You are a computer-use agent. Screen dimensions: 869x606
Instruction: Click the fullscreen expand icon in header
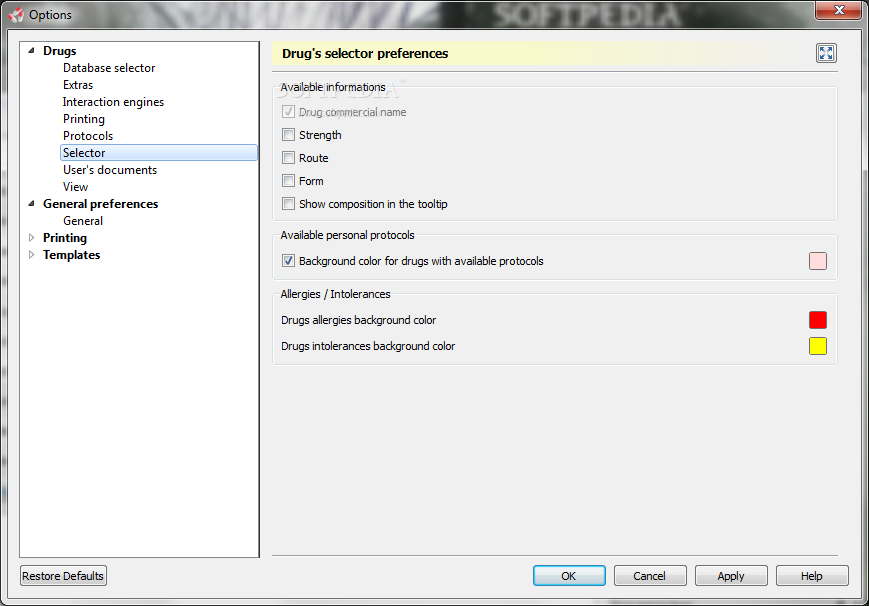point(826,53)
